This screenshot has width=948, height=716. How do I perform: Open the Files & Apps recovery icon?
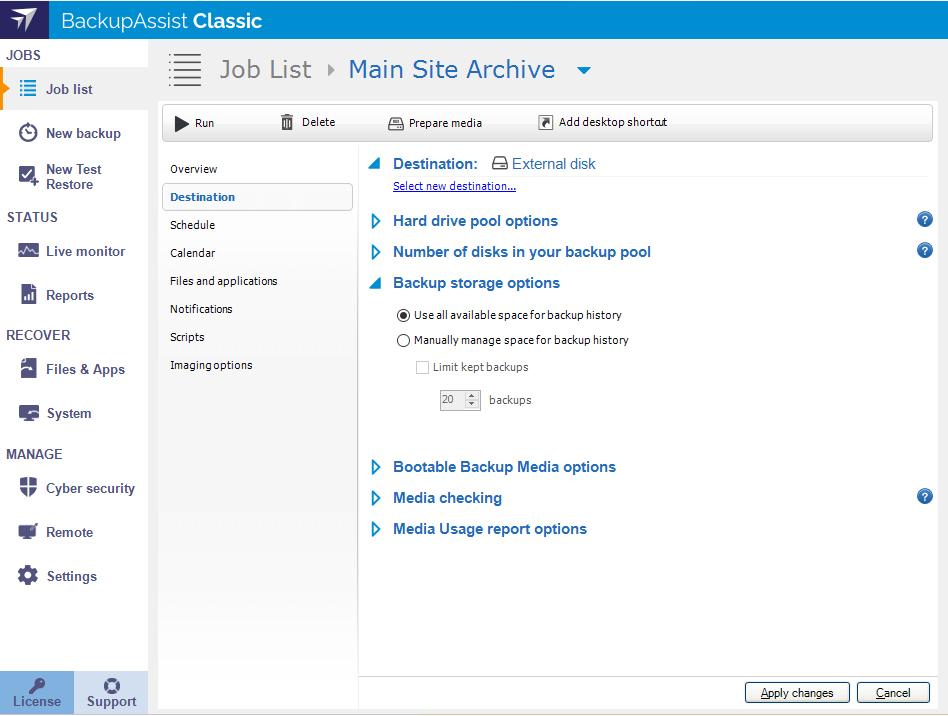coord(28,369)
